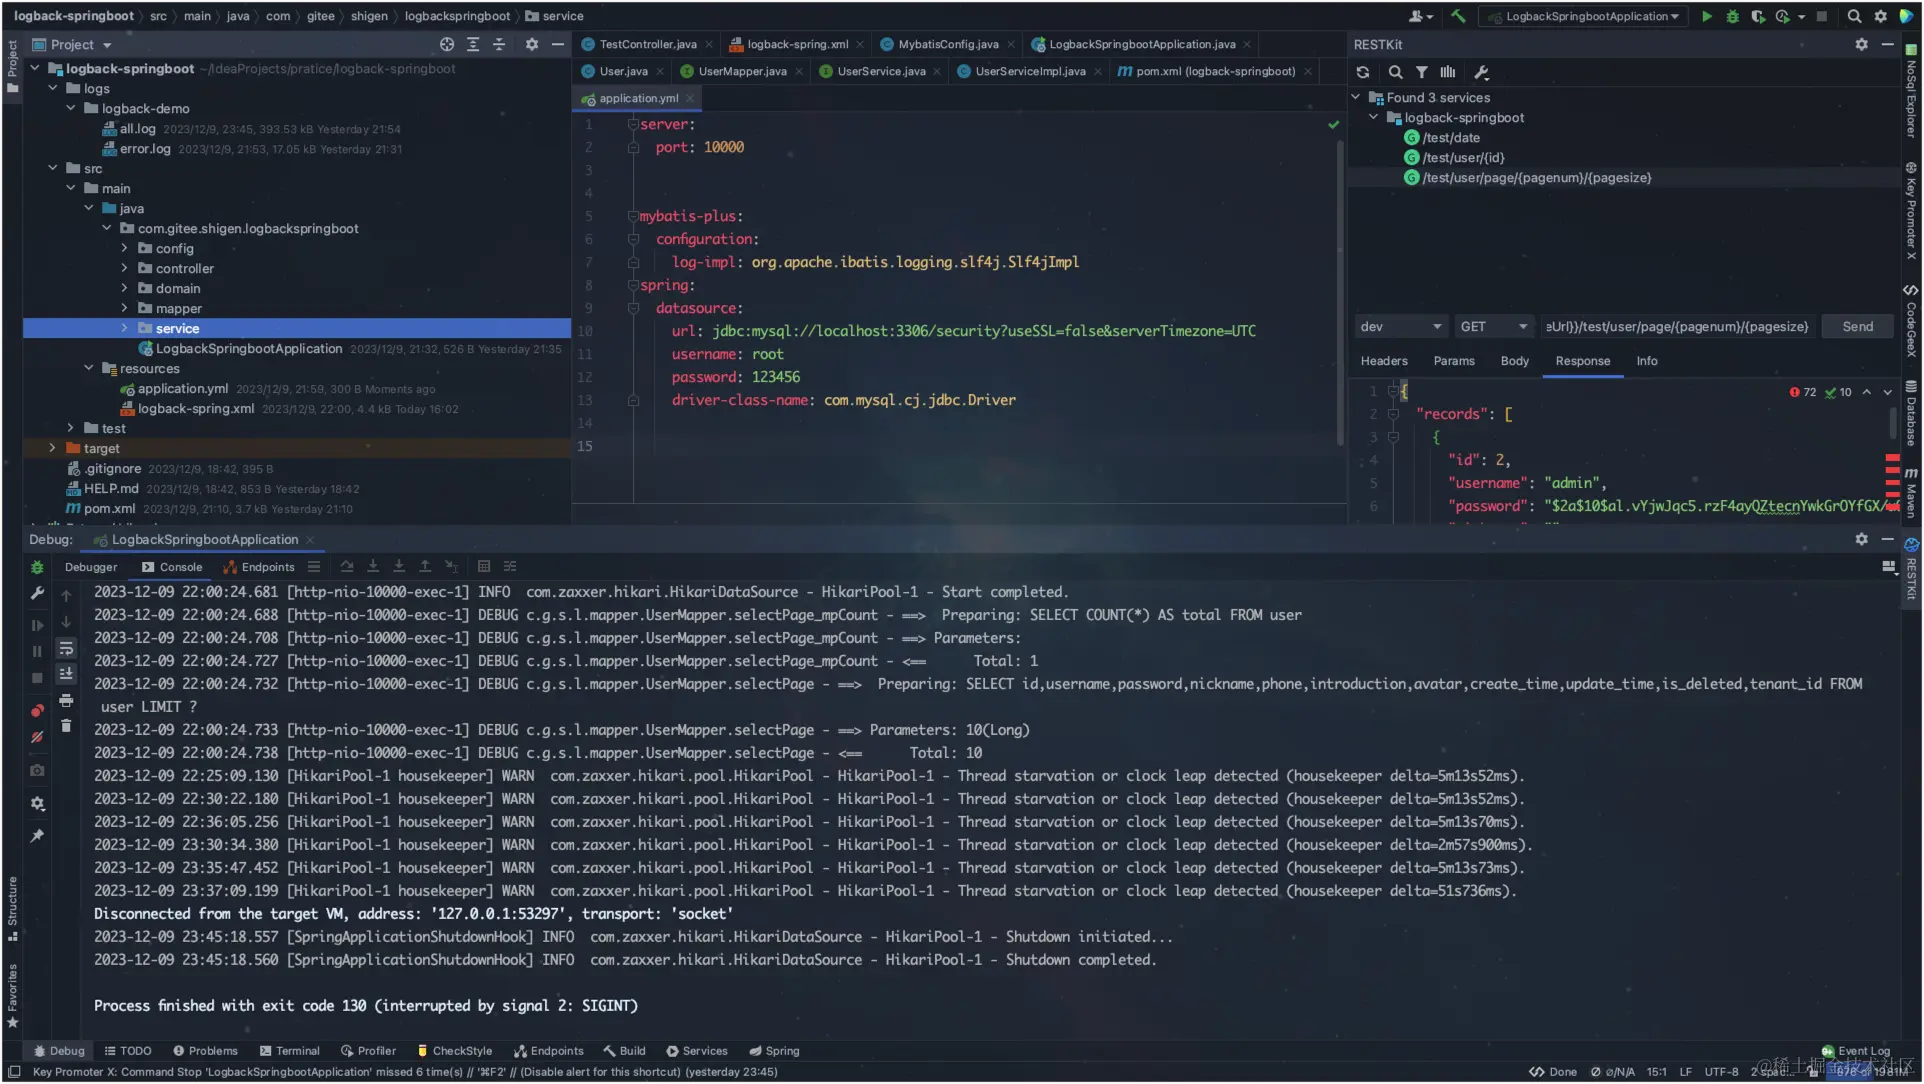The height and width of the screenshot is (1084, 1924).
Task: Open the Terminal tool window button
Action: tap(289, 1051)
